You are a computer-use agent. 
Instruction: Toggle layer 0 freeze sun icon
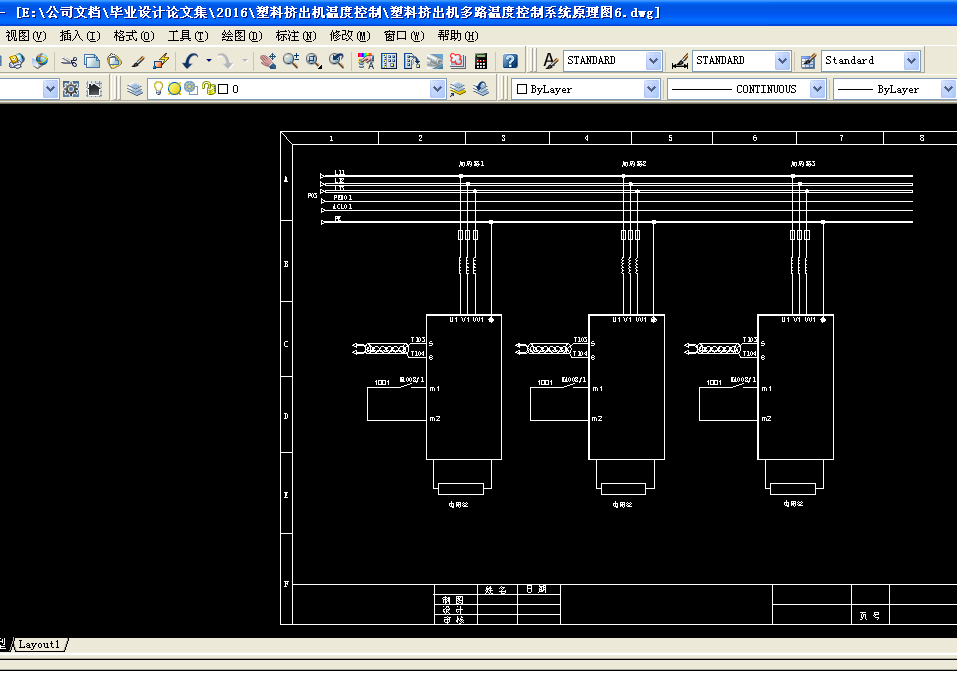(x=175, y=89)
